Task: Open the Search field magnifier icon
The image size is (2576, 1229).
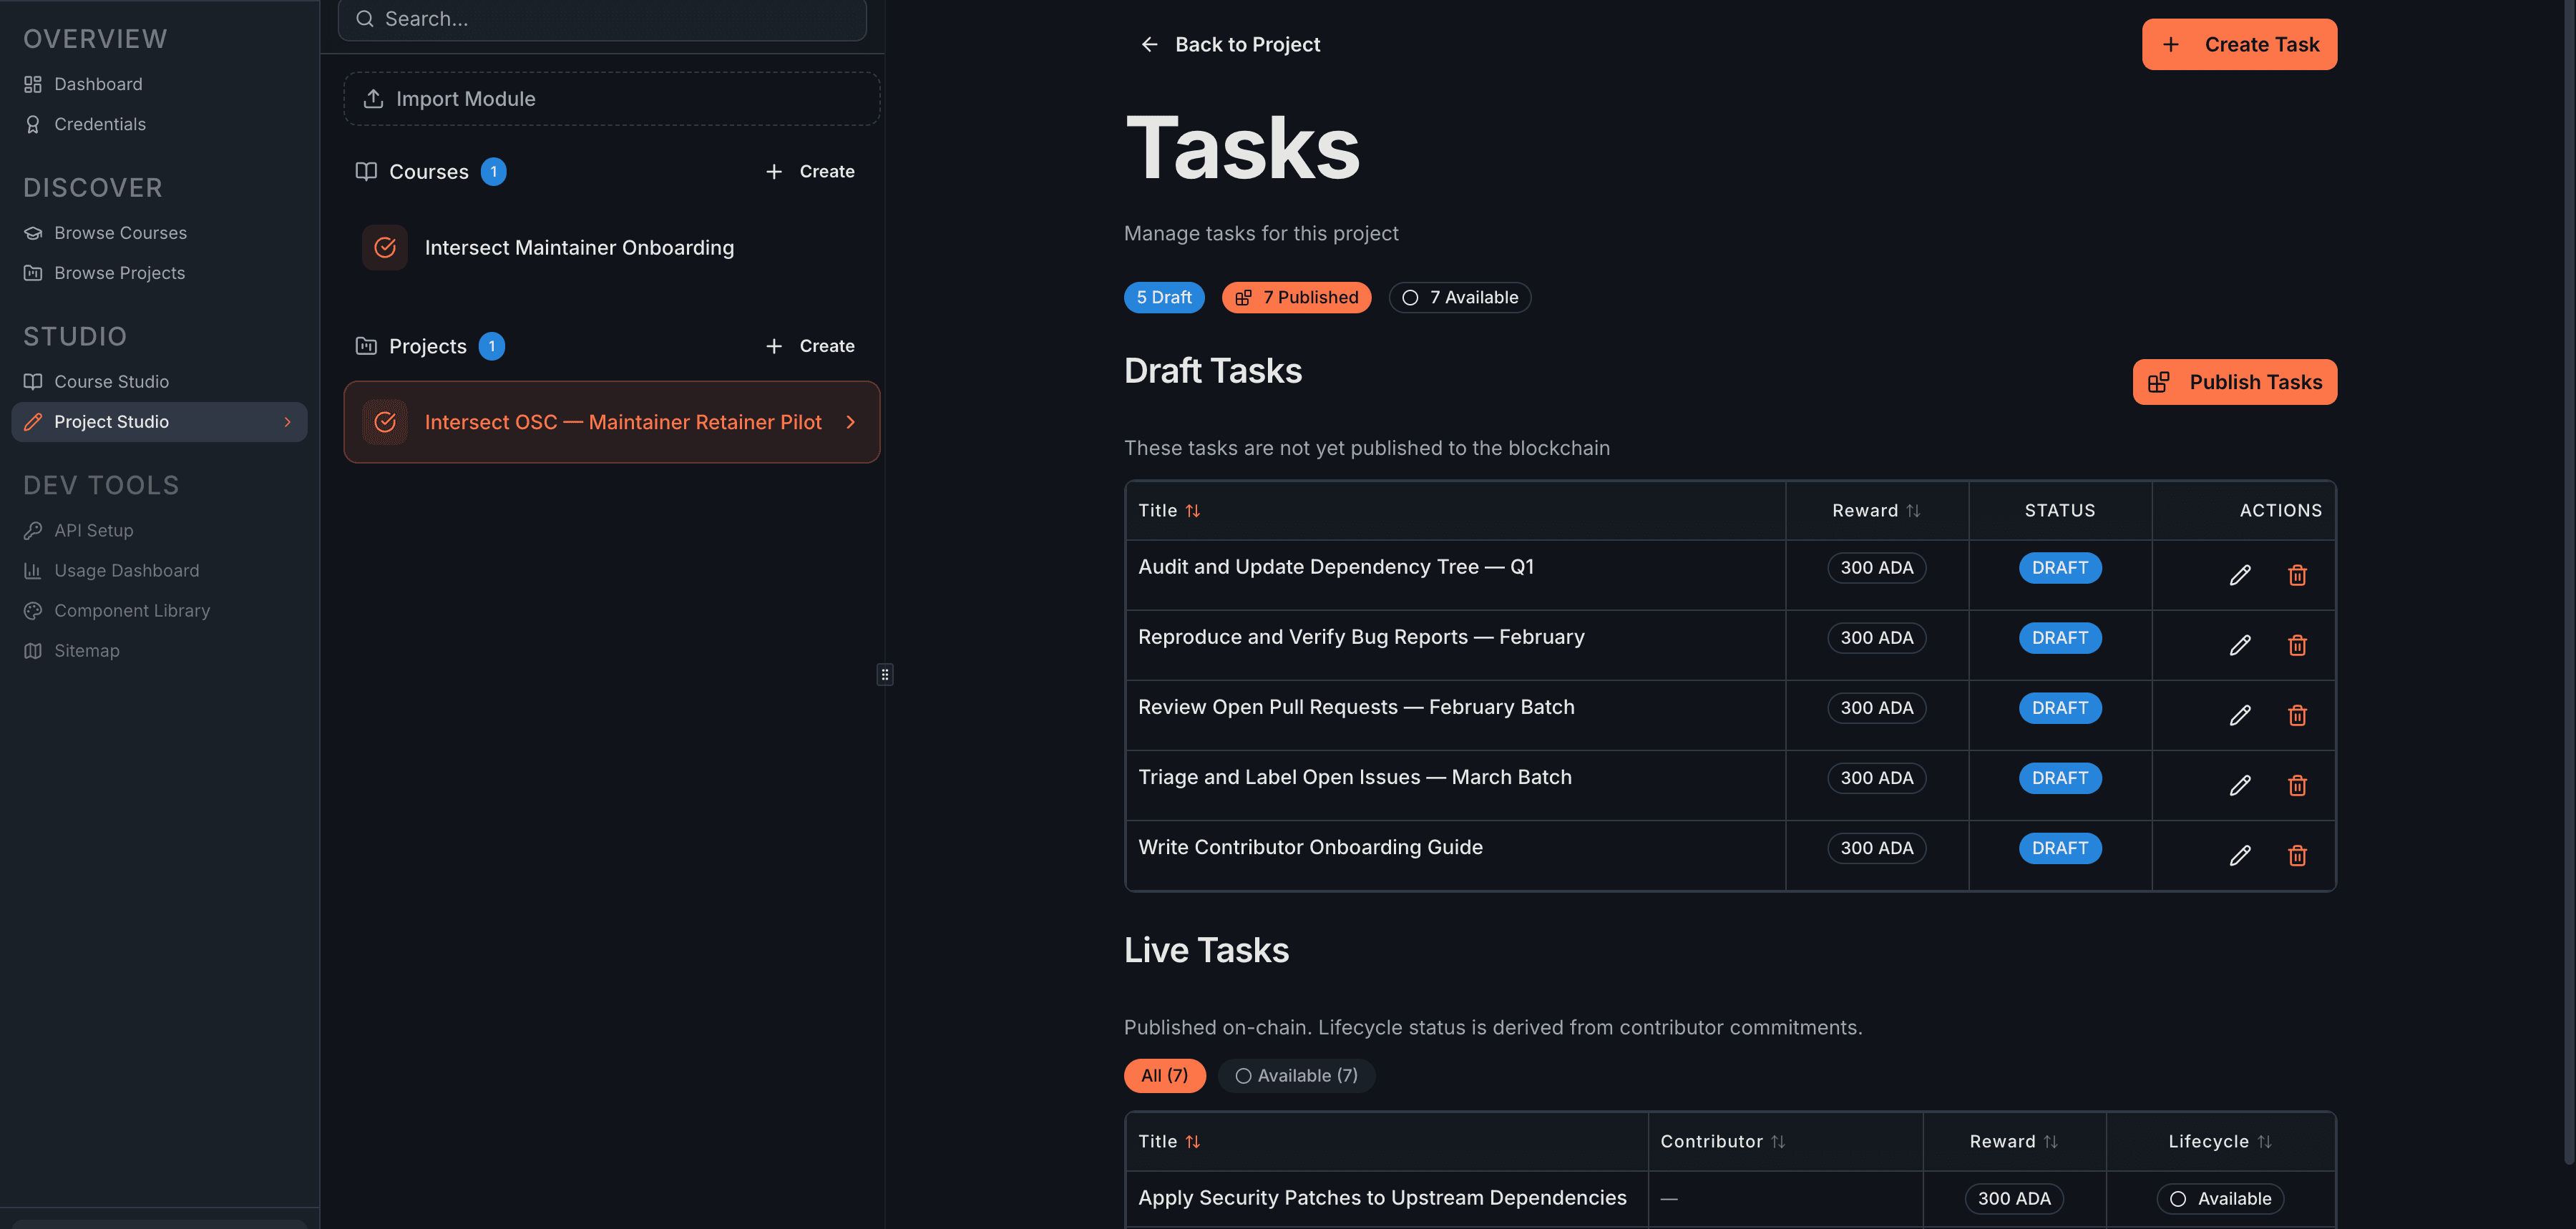Action: tap(366, 18)
